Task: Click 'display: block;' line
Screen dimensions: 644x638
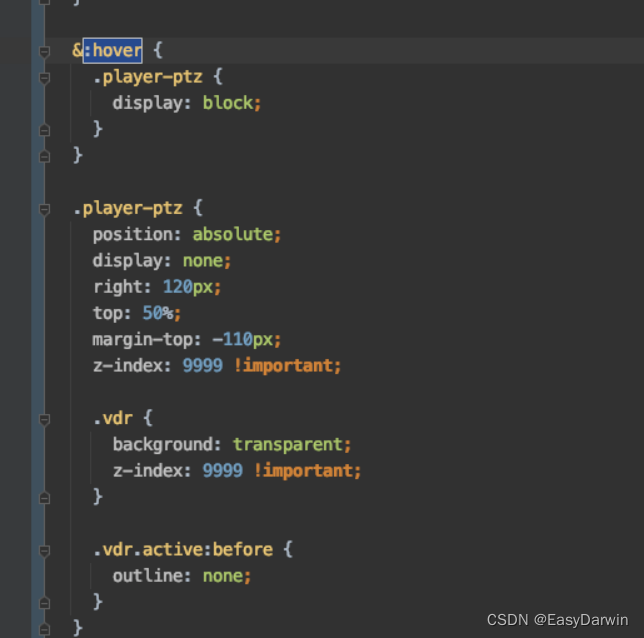Action: [187, 103]
